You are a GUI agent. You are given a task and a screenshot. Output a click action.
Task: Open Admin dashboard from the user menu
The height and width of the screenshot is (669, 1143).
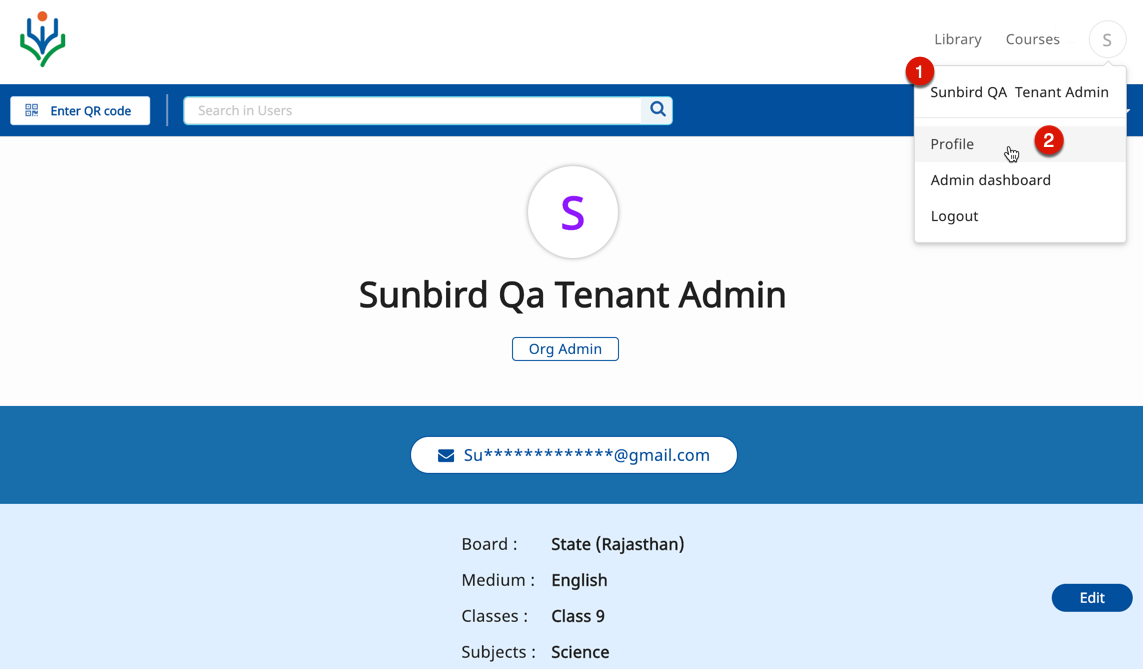pos(990,180)
